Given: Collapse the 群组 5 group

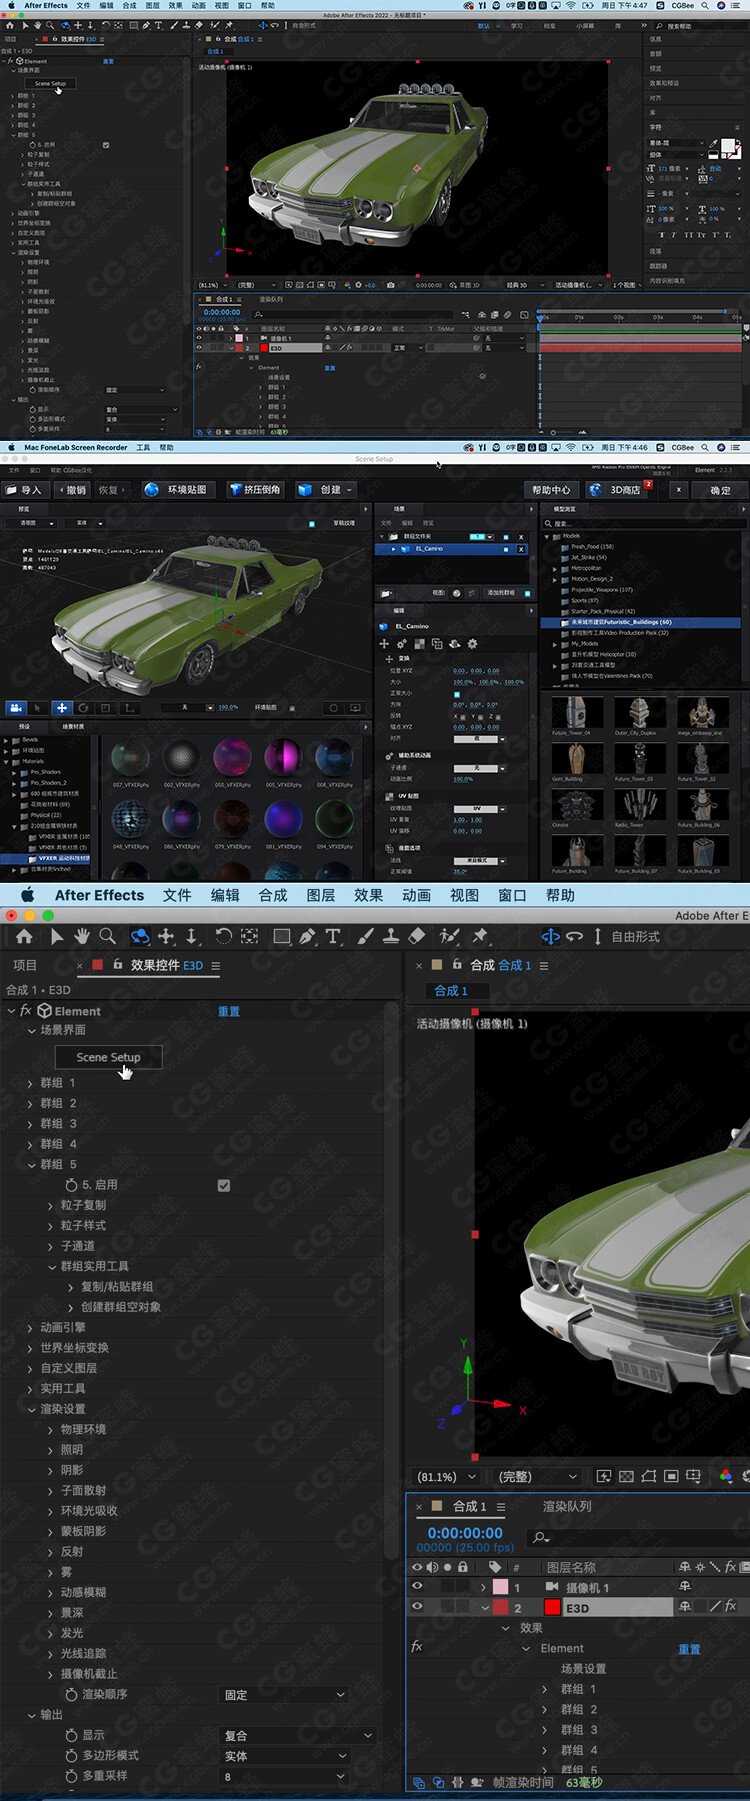Looking at the screenshot, I should coord(30,1164).
